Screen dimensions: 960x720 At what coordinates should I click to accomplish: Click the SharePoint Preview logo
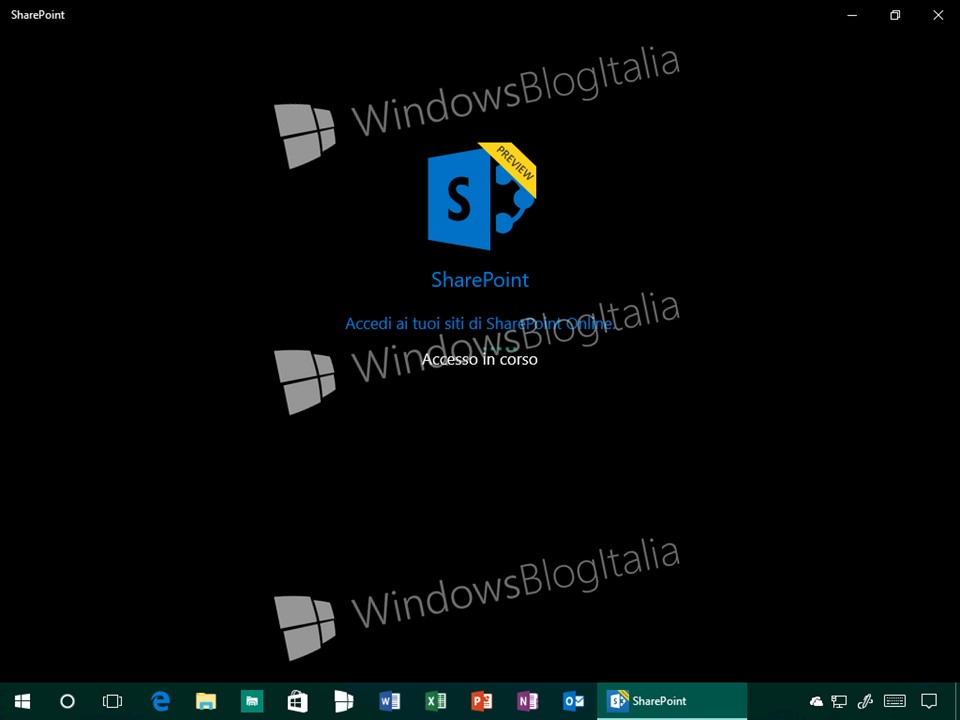point(482,196)
